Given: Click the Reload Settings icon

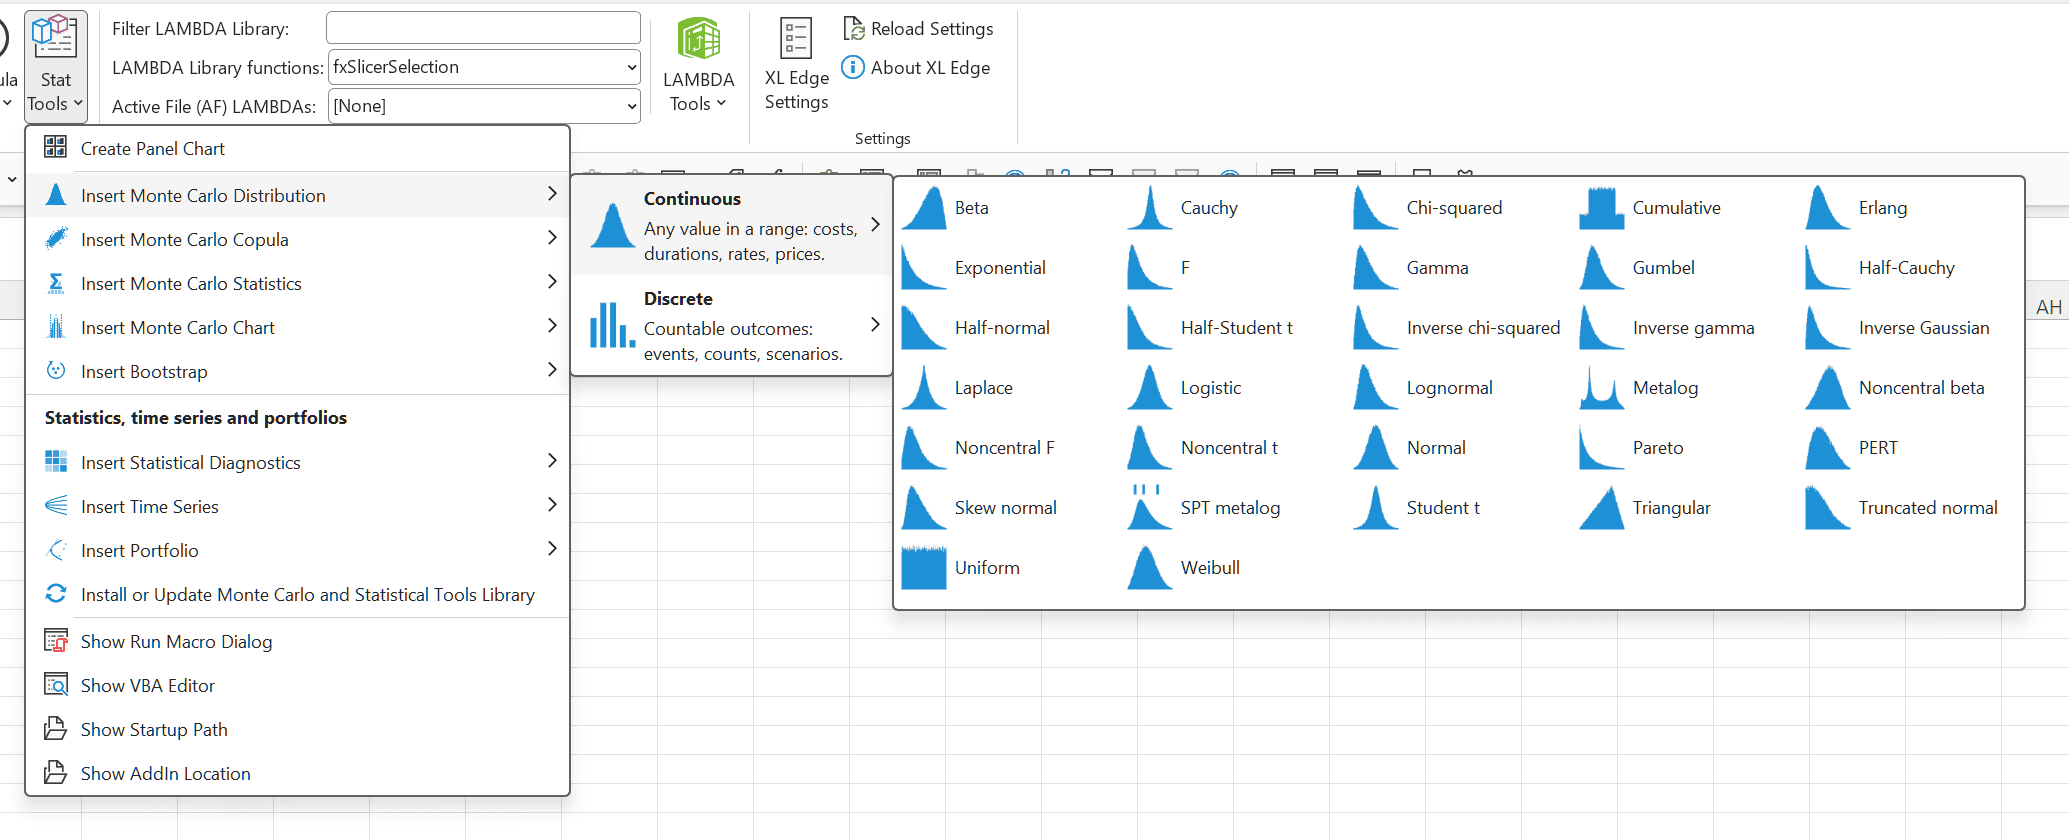Looking at the screenshot, I should pos(853,29).
